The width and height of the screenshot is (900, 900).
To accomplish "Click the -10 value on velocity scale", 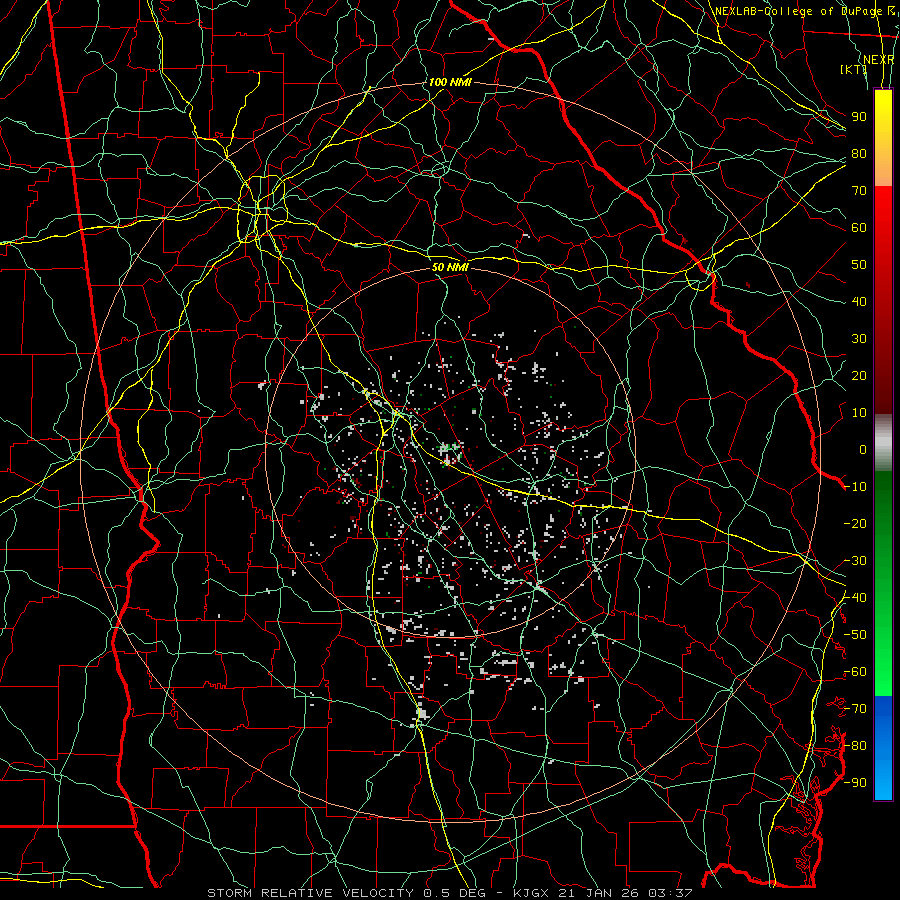I will 855,487.
